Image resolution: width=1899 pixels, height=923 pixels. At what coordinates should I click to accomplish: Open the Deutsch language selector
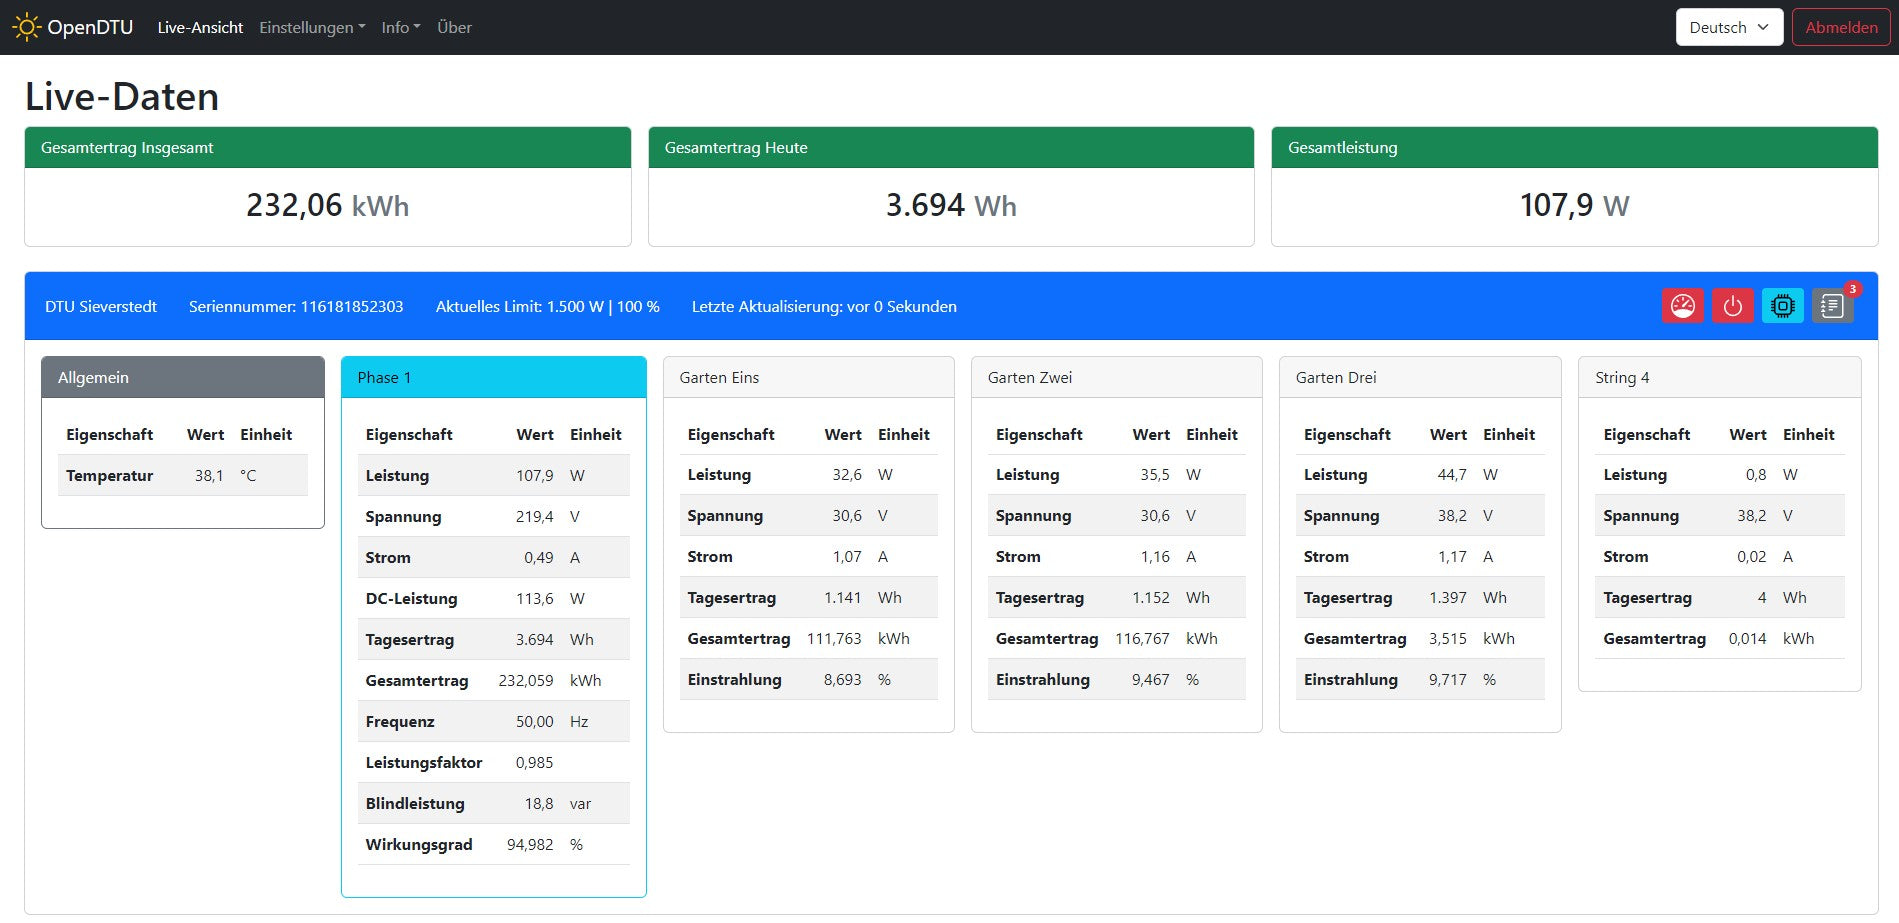tap(1729, 27)
